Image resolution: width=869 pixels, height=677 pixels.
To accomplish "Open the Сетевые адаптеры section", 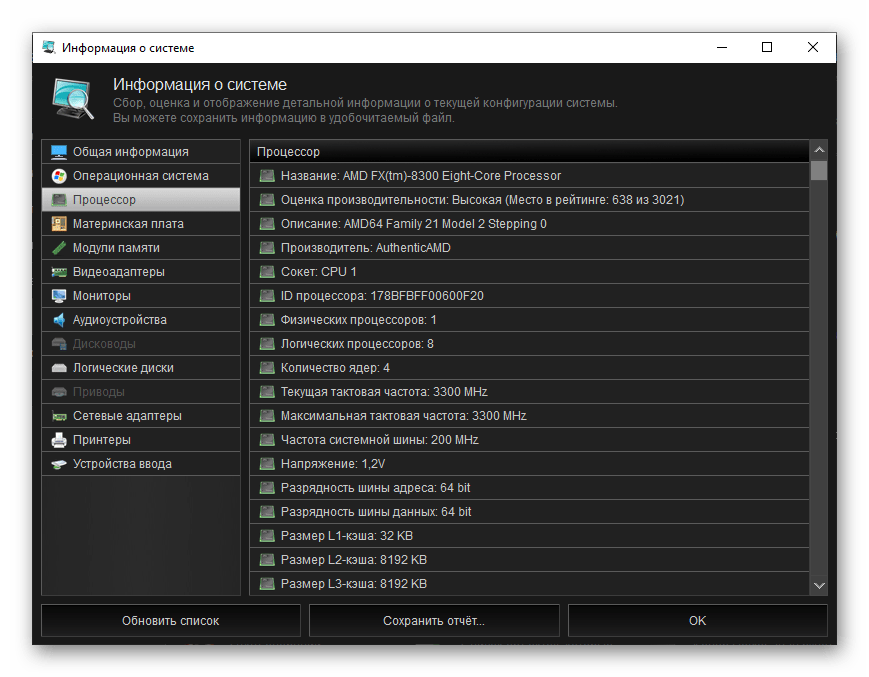I will [141, 416].
